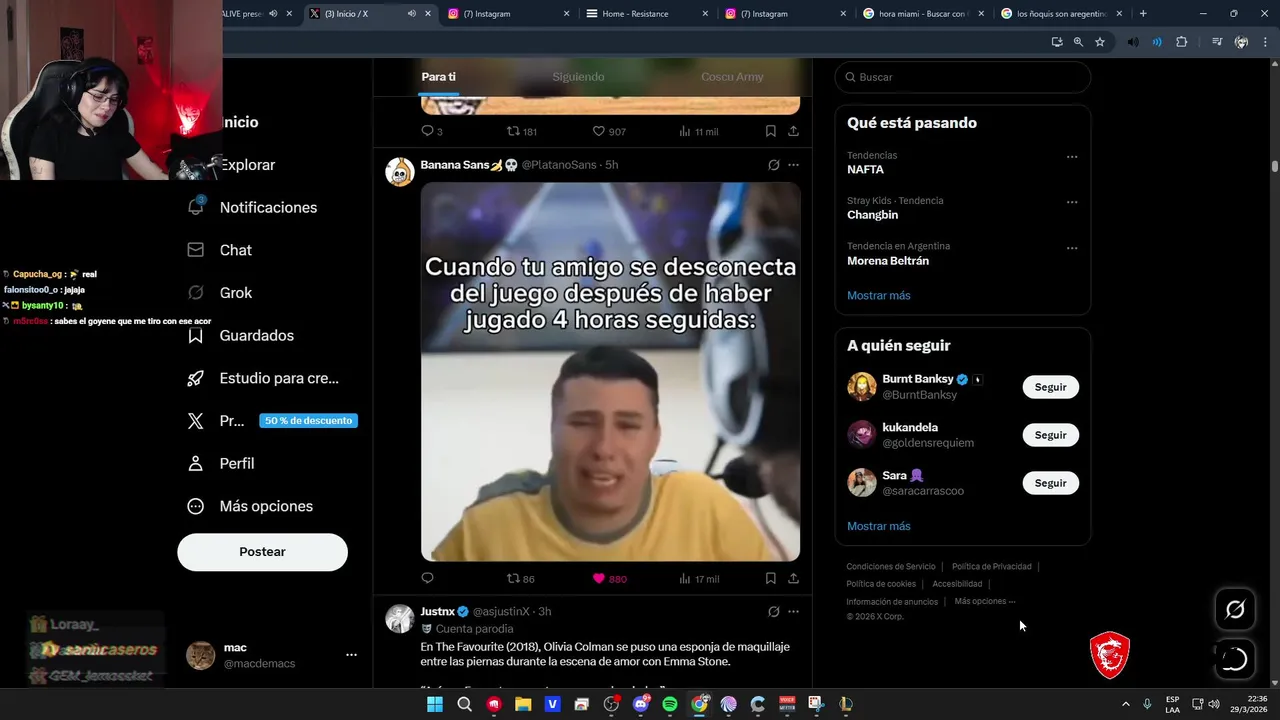Open Justnx profile avatar
Screen dimensions: 1280x720
coord(400,619)
